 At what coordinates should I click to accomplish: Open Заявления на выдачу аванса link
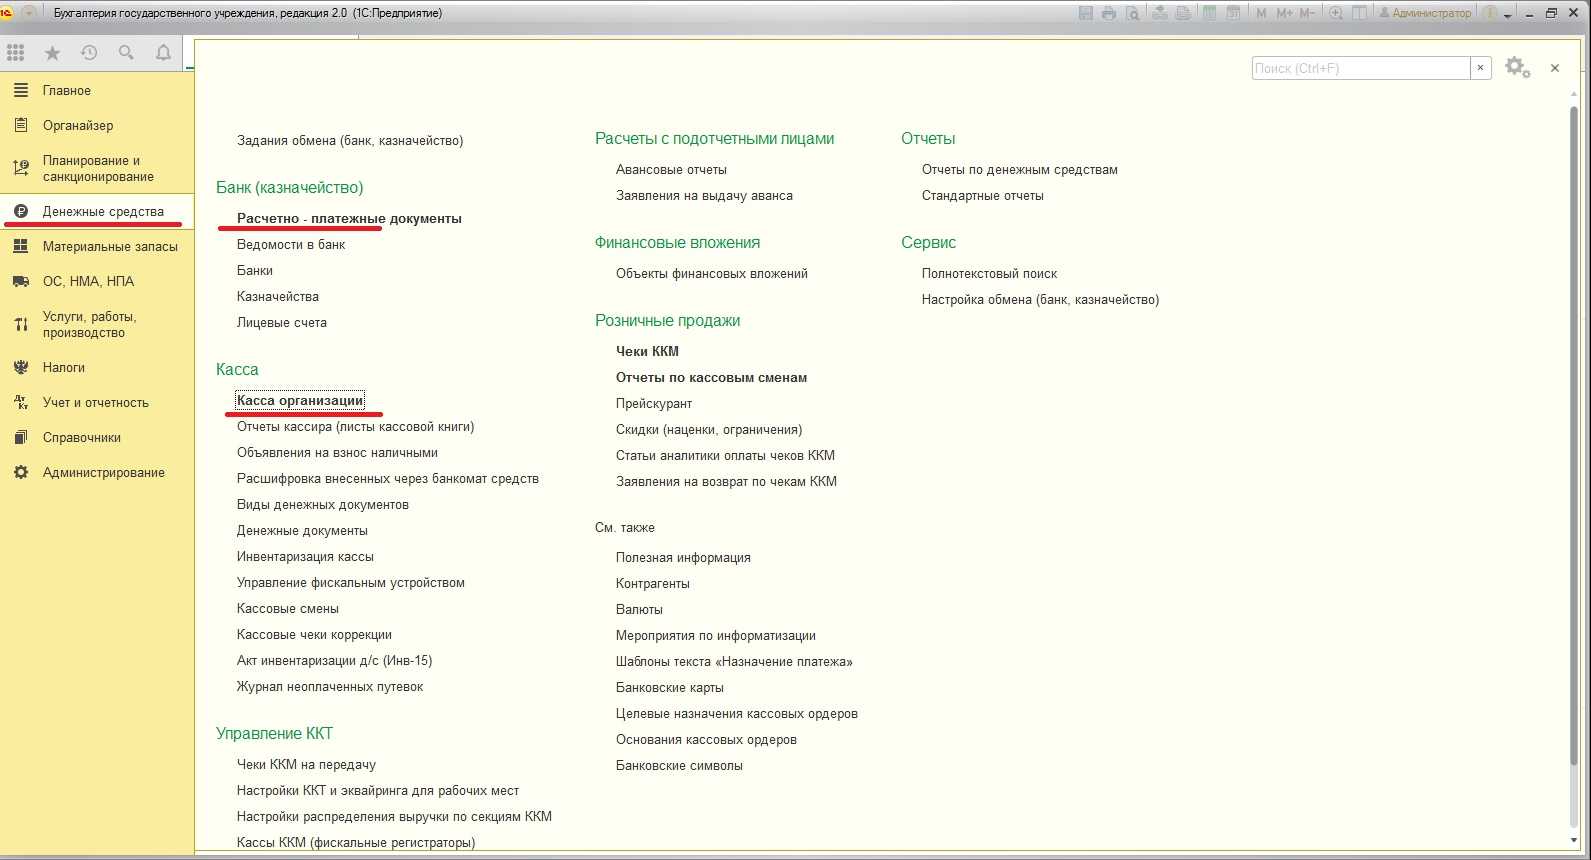(704, 195)
